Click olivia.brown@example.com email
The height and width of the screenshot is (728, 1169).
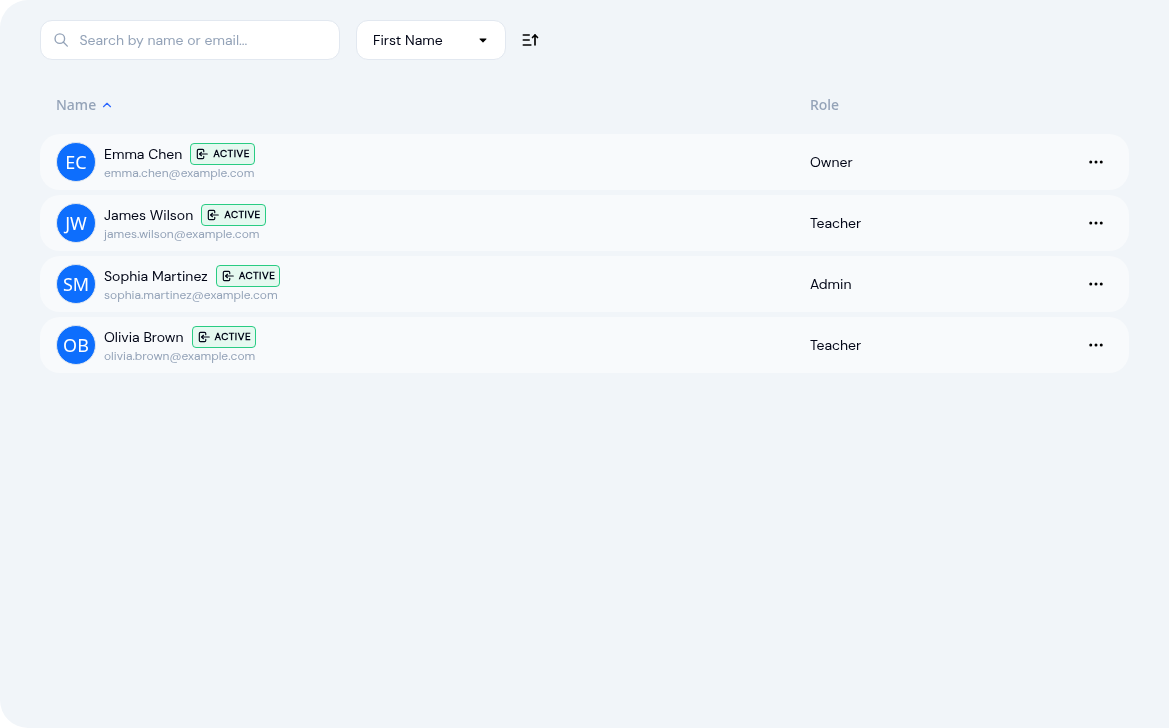pos(180,357)
